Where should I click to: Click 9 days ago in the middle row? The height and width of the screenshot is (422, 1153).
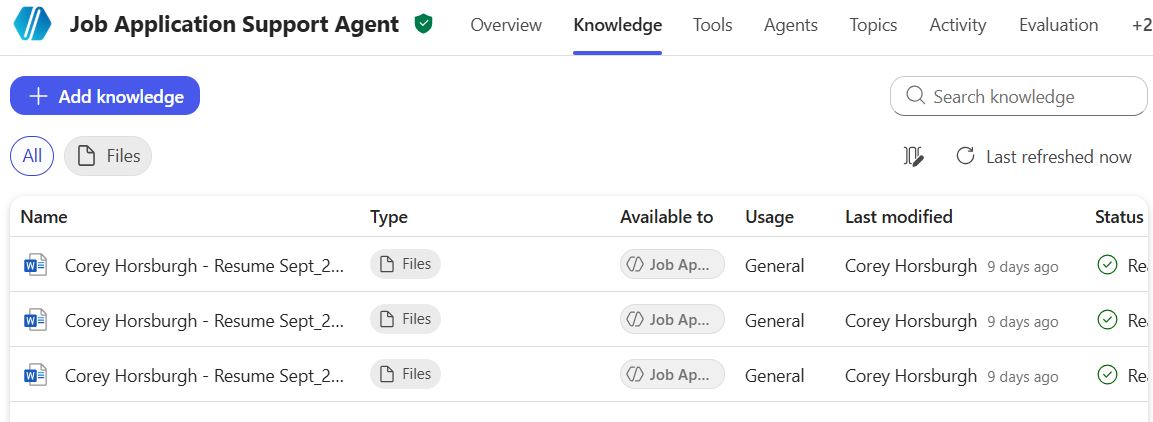[1023, 321]
